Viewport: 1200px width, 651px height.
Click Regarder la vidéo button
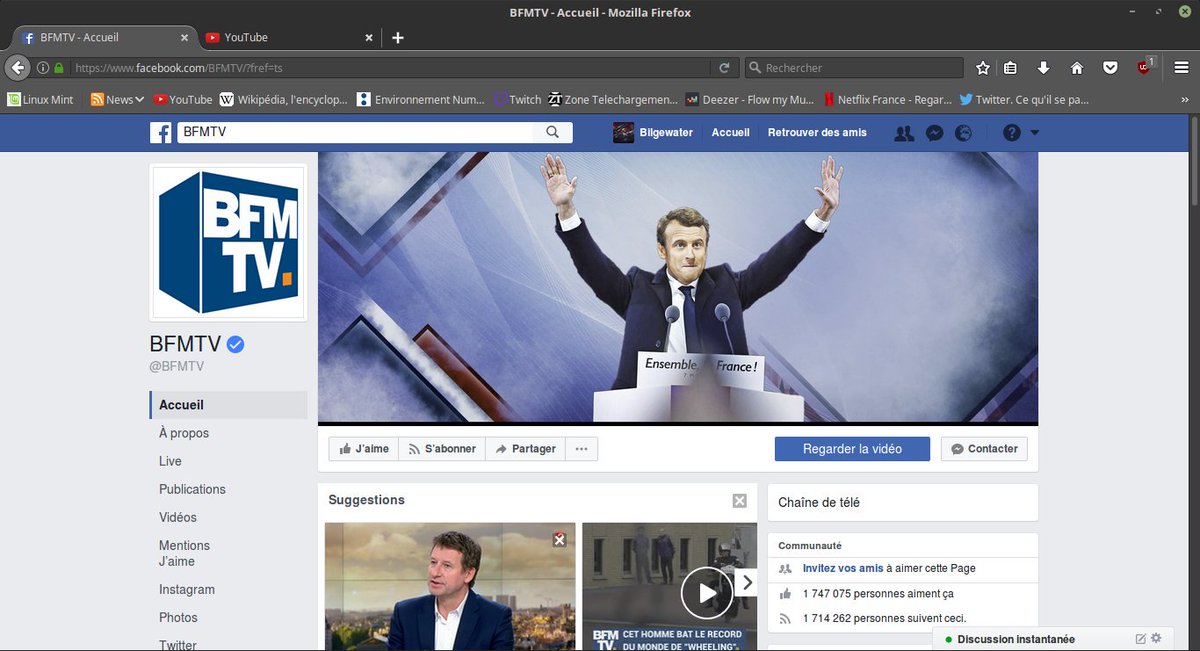tap(852, 449)
